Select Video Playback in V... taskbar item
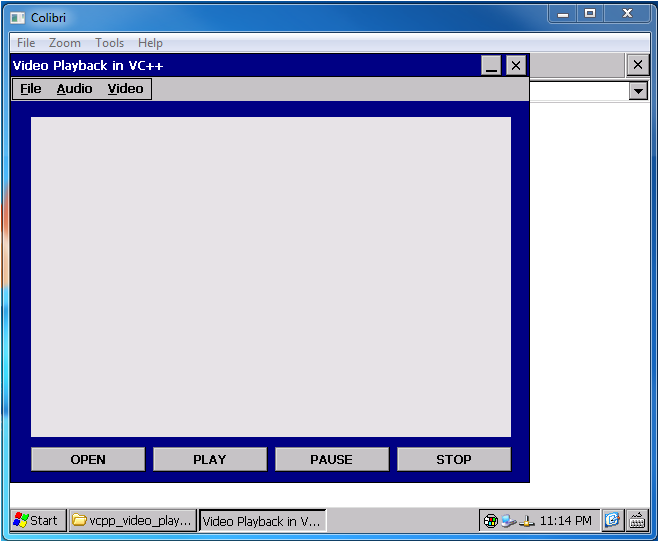Image resolution: width=659 pixels, height=542 pixels. point(262,521)
